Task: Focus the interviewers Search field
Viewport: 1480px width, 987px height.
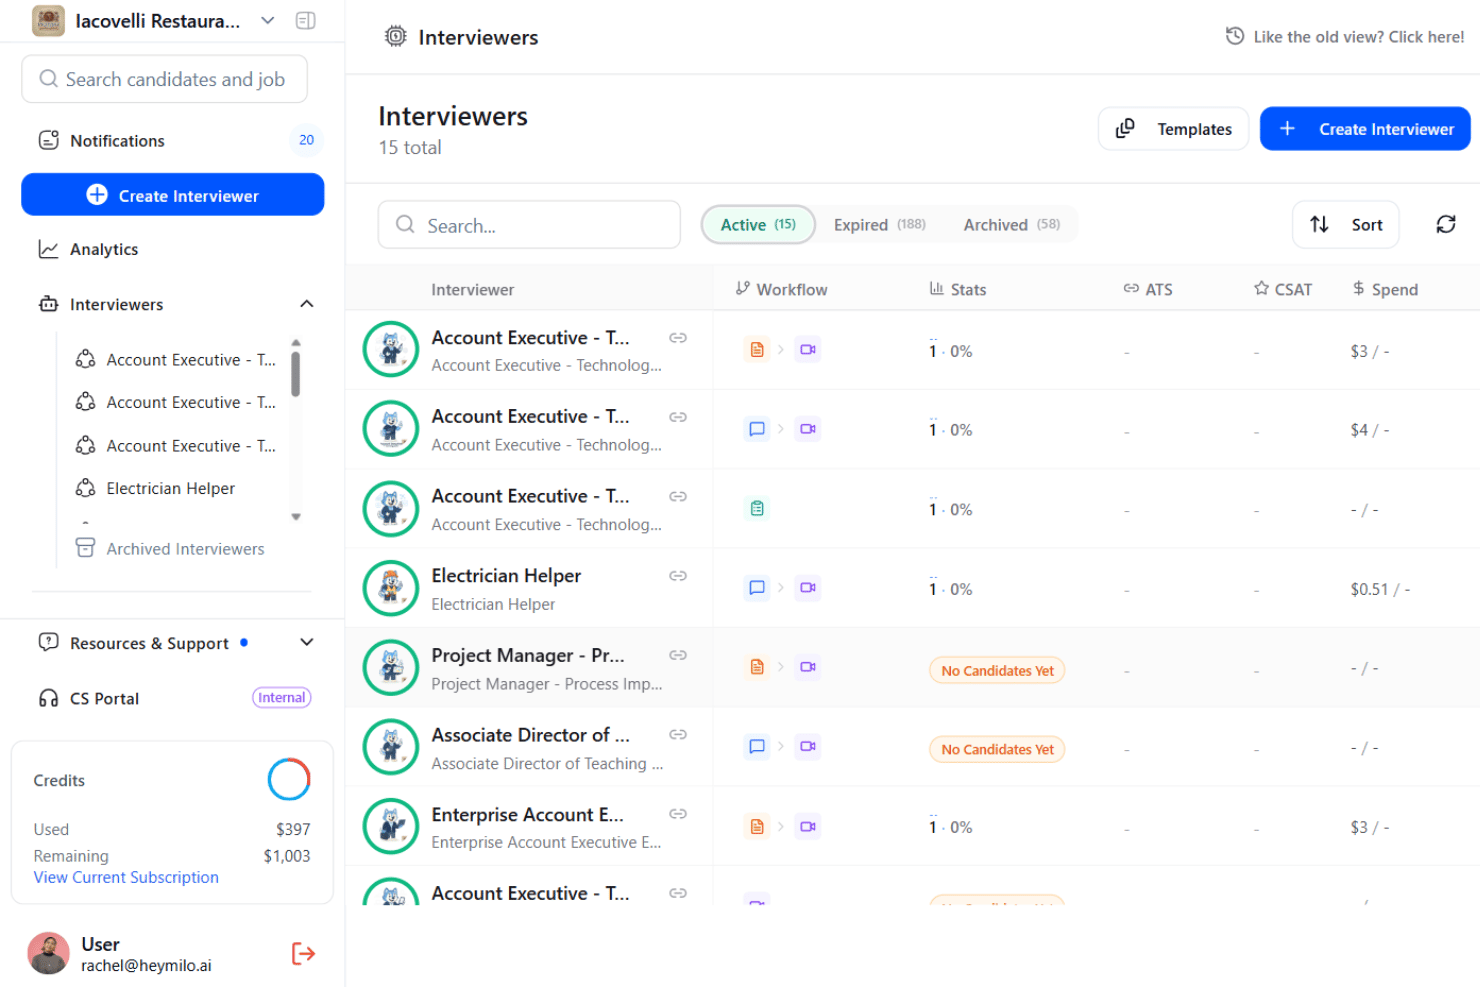Action: click(529, 225)
